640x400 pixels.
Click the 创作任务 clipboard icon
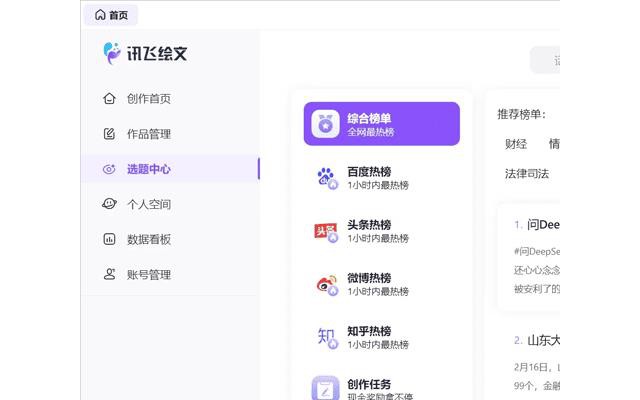point(325,388)
